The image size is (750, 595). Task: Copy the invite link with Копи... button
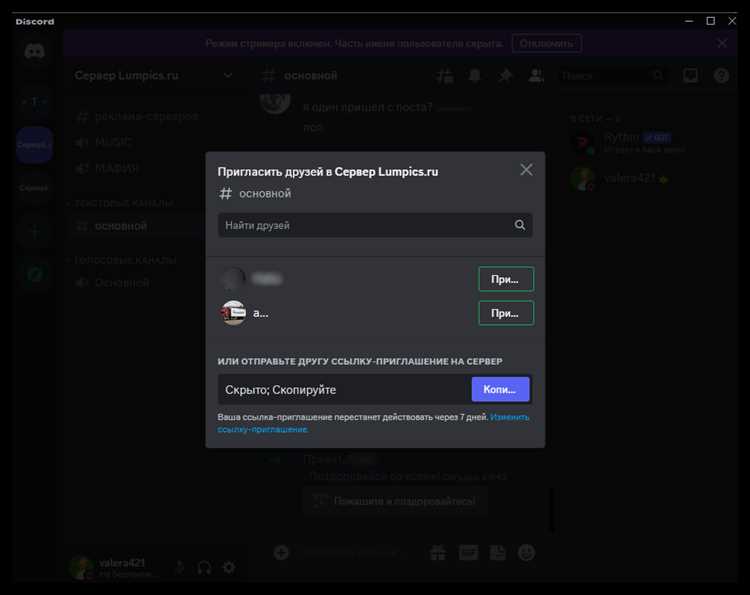point(500,389)
